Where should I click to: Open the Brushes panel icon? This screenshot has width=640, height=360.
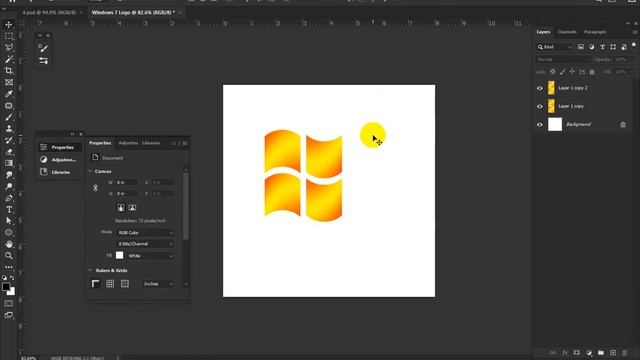(43, 48)
